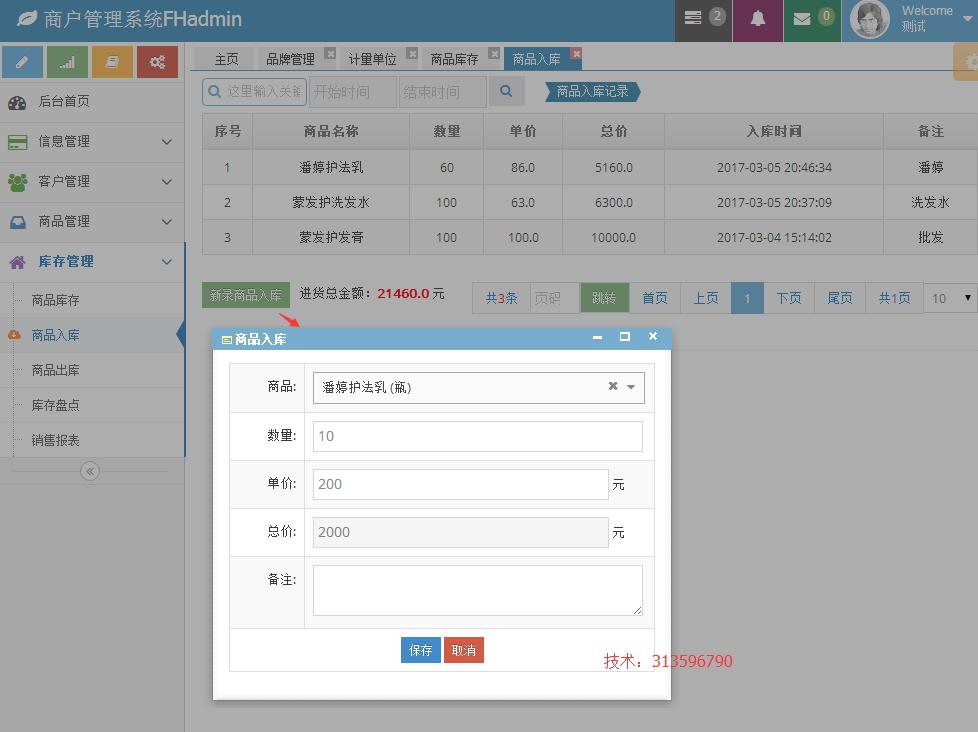Screen dimensions: 978x732
Task: Click the 保存 save button
Action: [420, 650]
